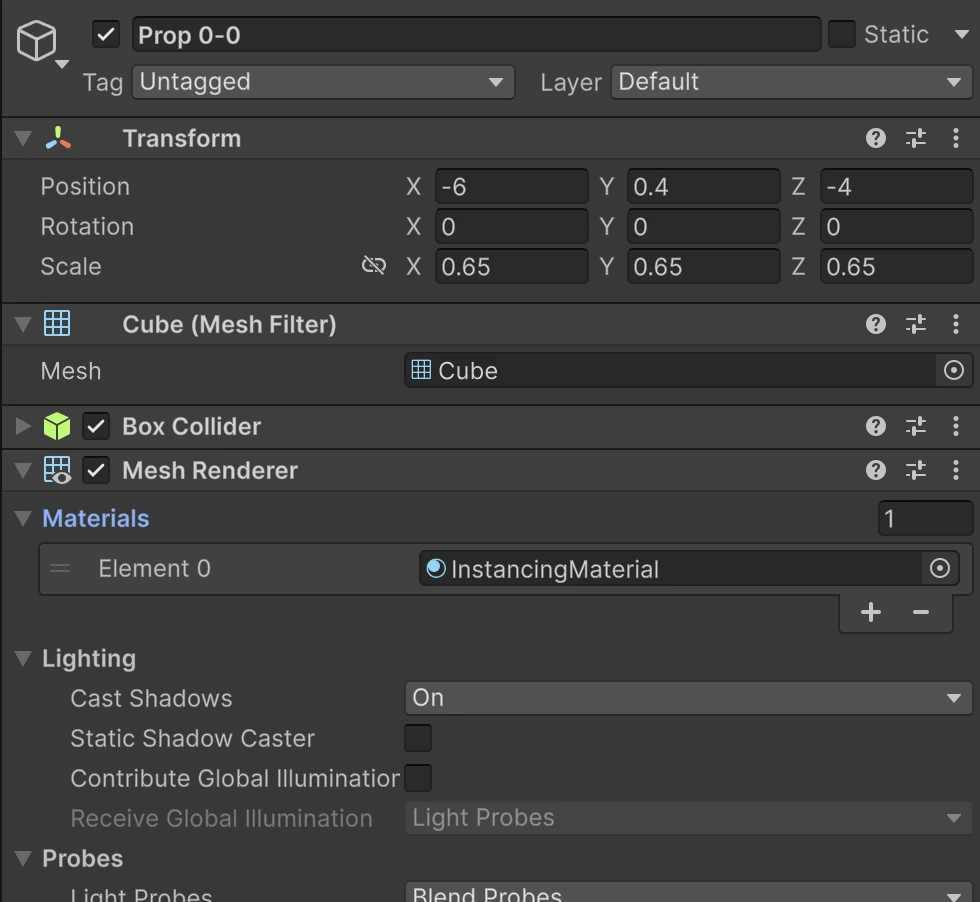Click the Materials array size field

coord(925,518)
